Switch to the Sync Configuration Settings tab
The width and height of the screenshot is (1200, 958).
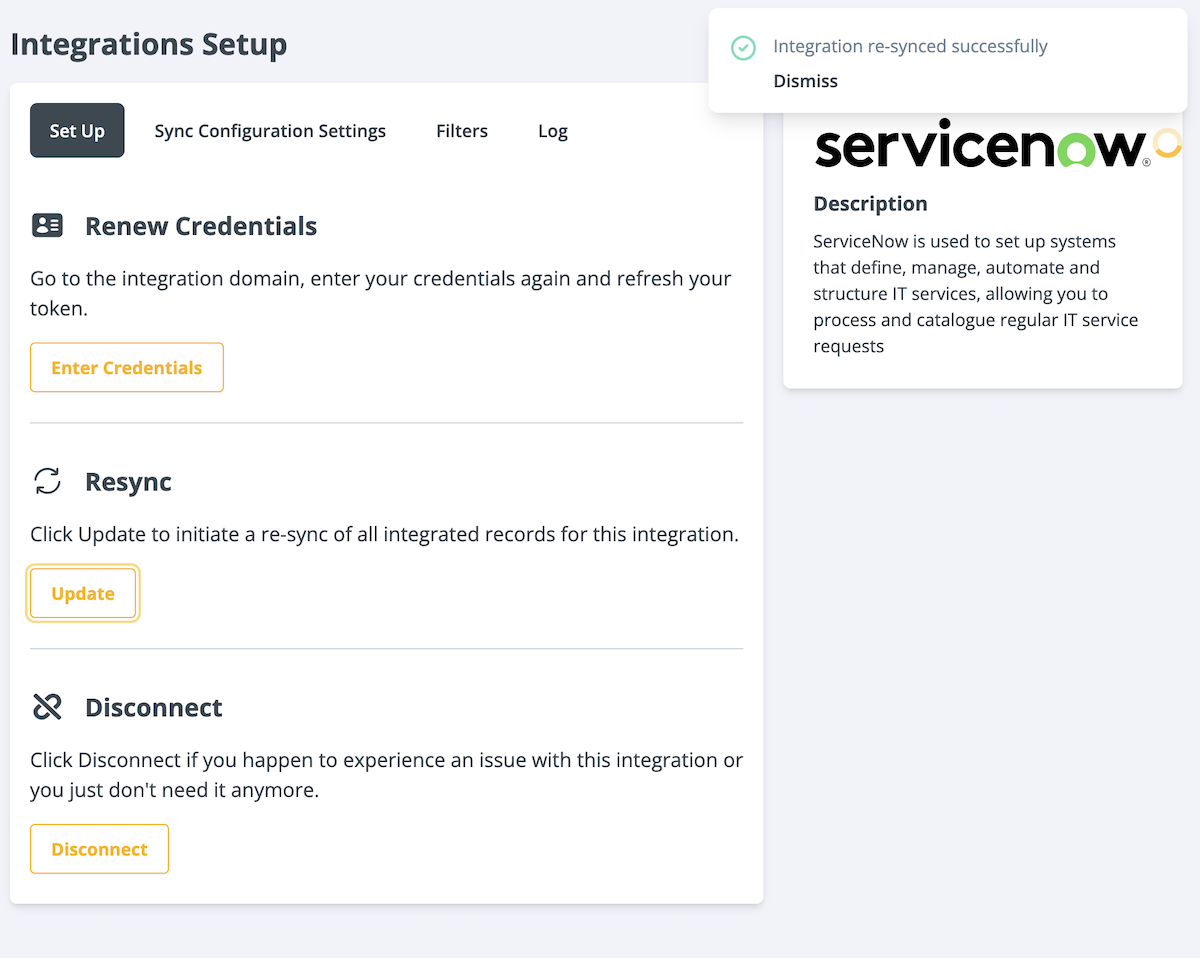270,130
